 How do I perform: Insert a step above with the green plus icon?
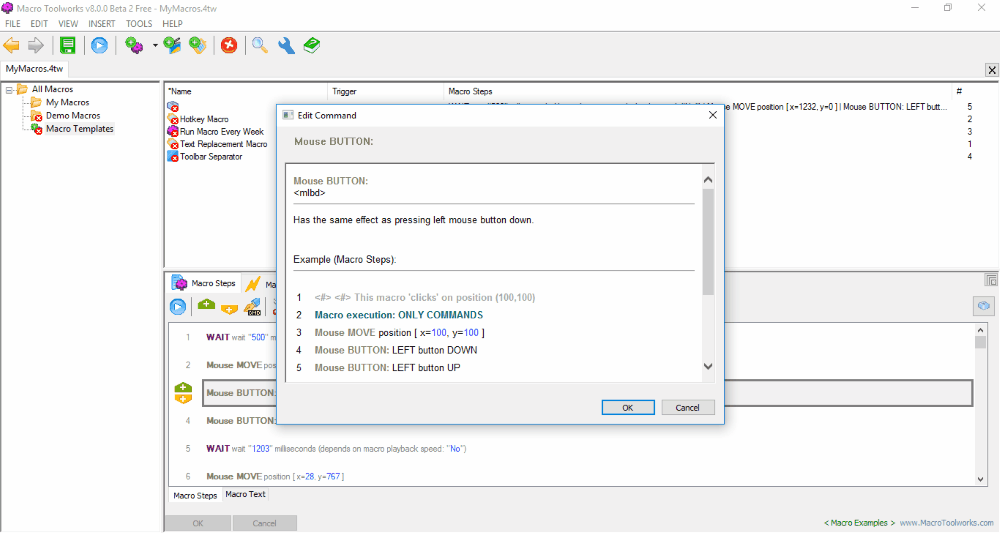click(x=206, y=305)
